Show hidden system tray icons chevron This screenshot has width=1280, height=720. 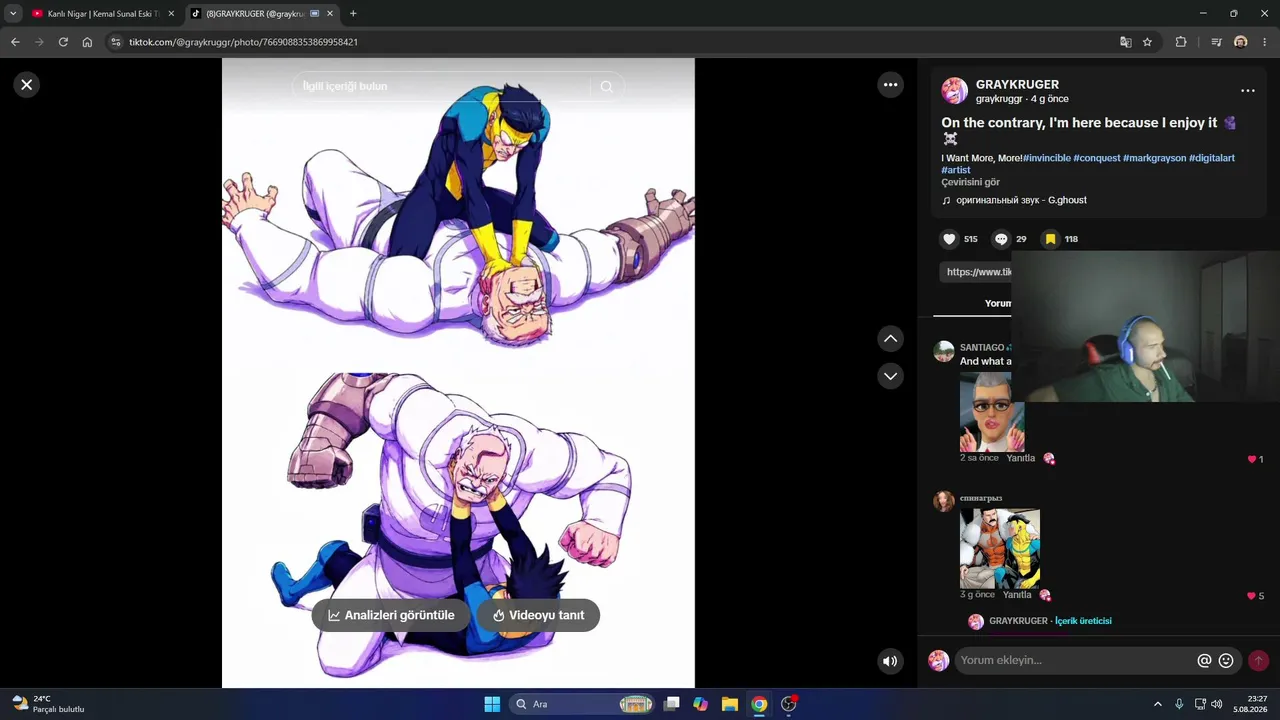[1158, 704]
